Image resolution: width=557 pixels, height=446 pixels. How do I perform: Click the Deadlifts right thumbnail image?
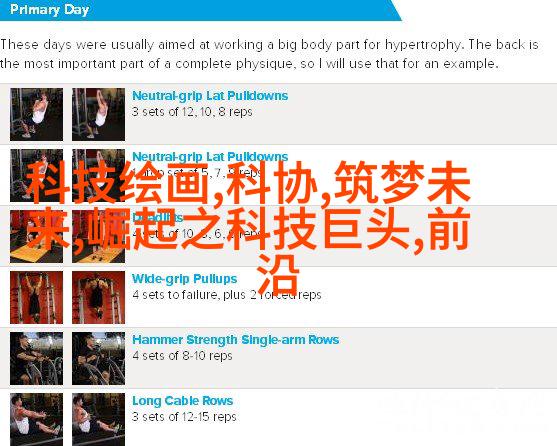tap(98, 236)
